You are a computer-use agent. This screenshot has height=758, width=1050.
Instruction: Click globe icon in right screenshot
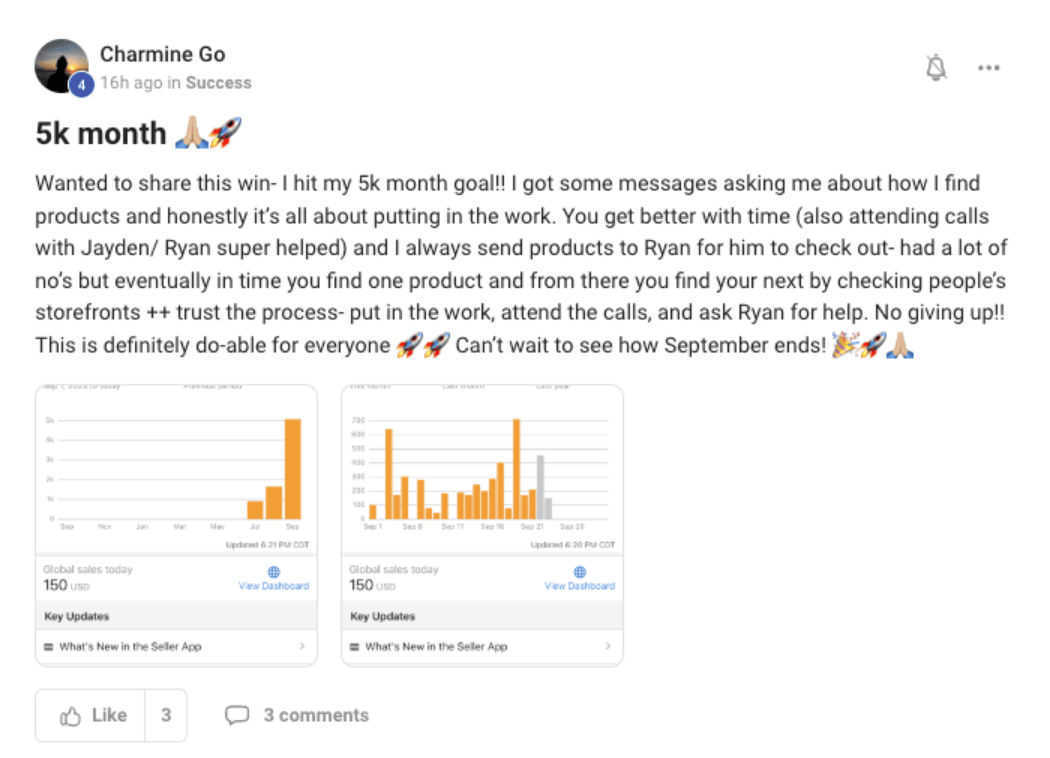(x=580, y=572)
